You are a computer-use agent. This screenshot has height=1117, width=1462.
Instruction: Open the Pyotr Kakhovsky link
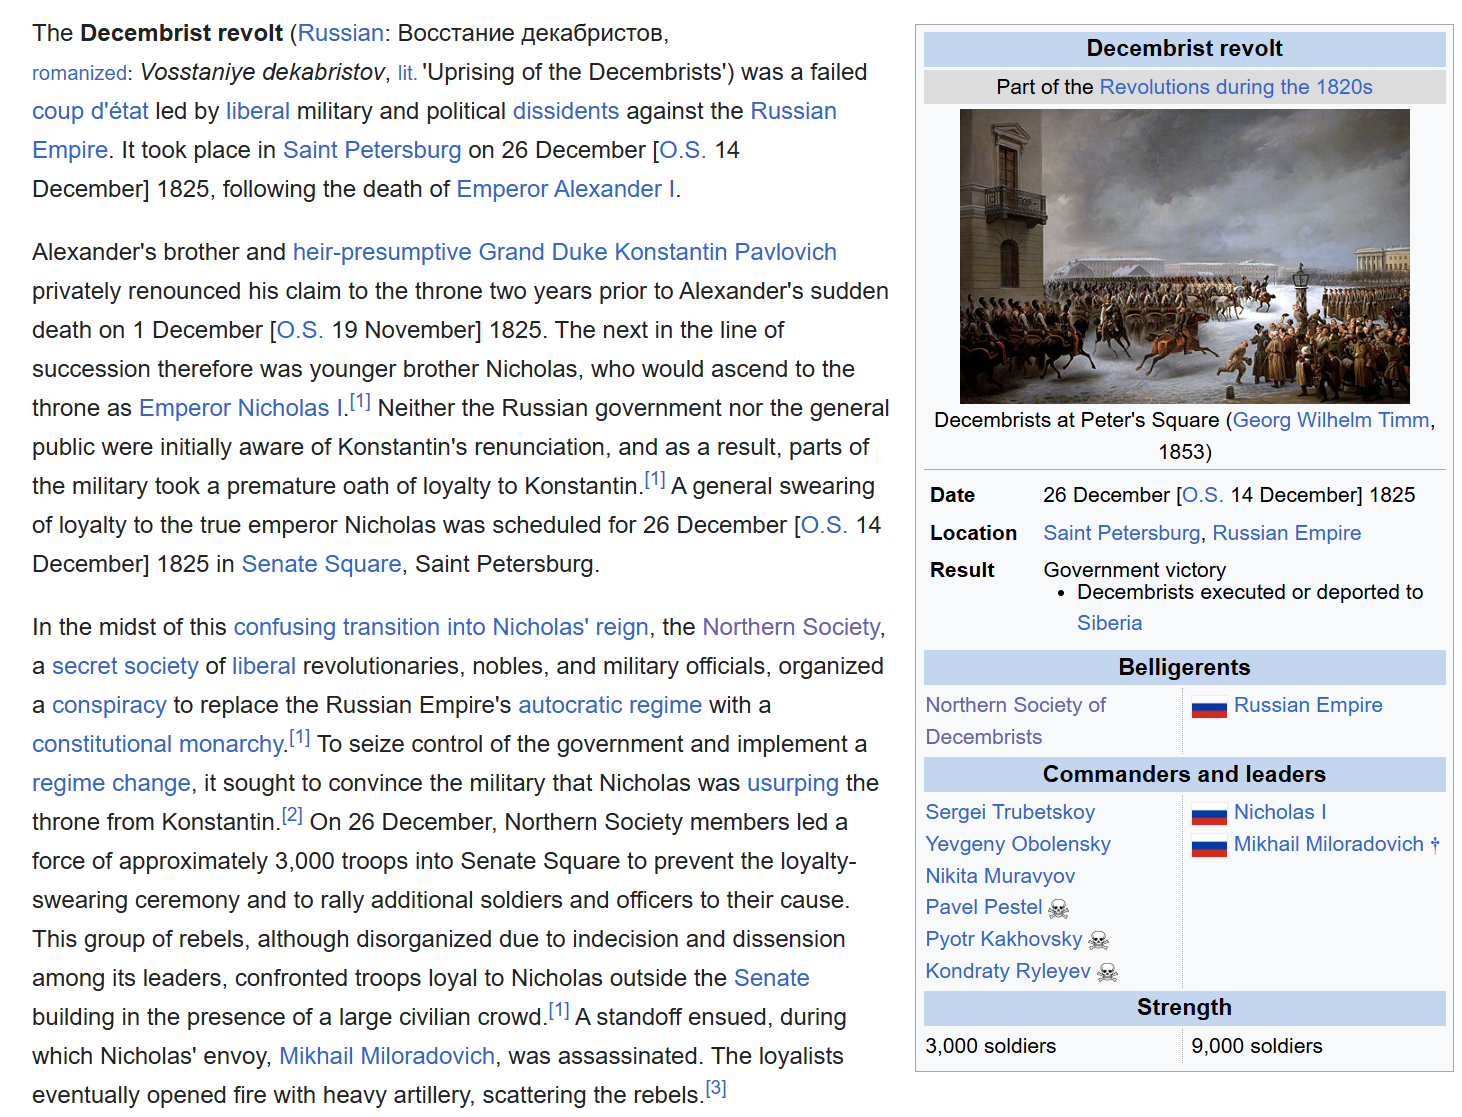1004,939
